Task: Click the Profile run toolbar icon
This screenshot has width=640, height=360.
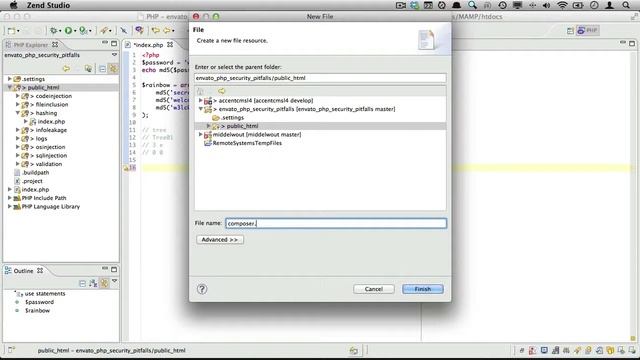Action: [83, 31]
